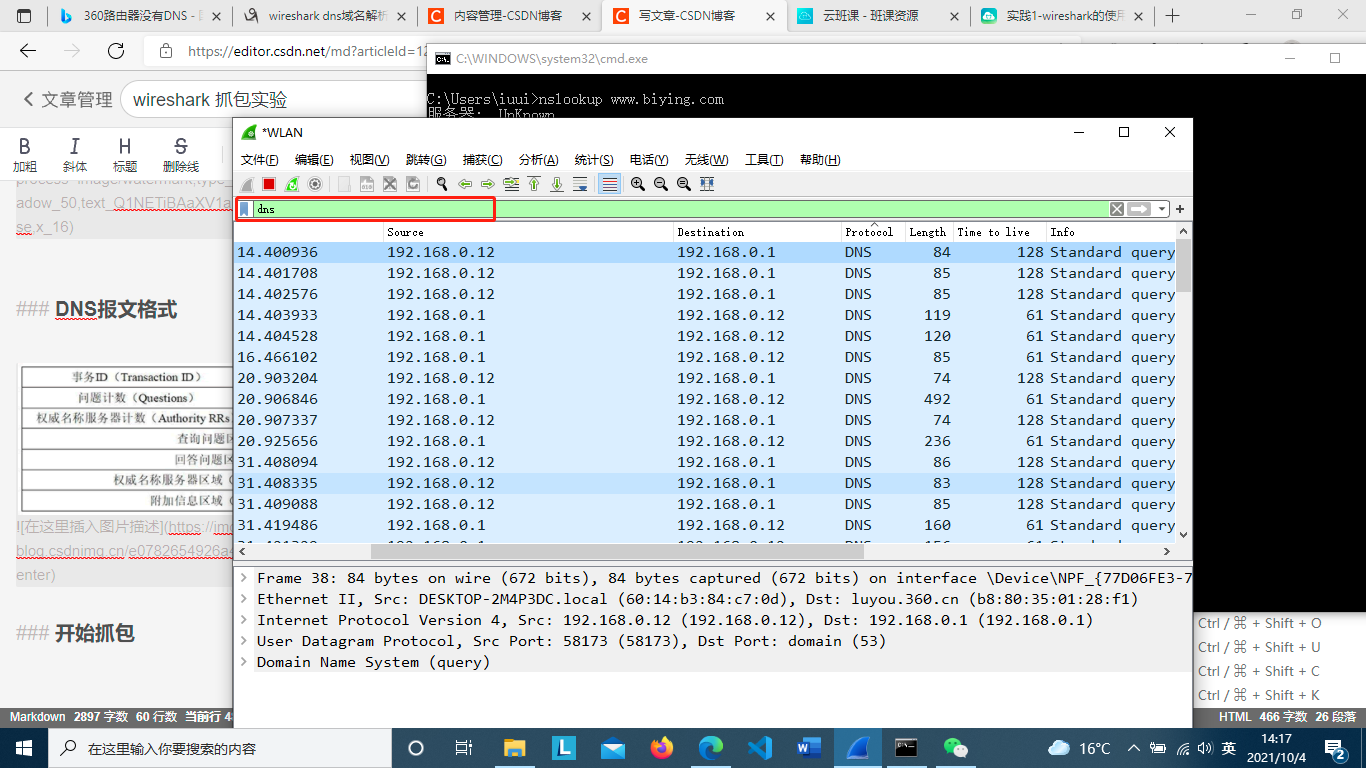Screen dimensions: 1366x768
Task: Apply strikethrough 删除线 in editor
Action: click(181, 155)
